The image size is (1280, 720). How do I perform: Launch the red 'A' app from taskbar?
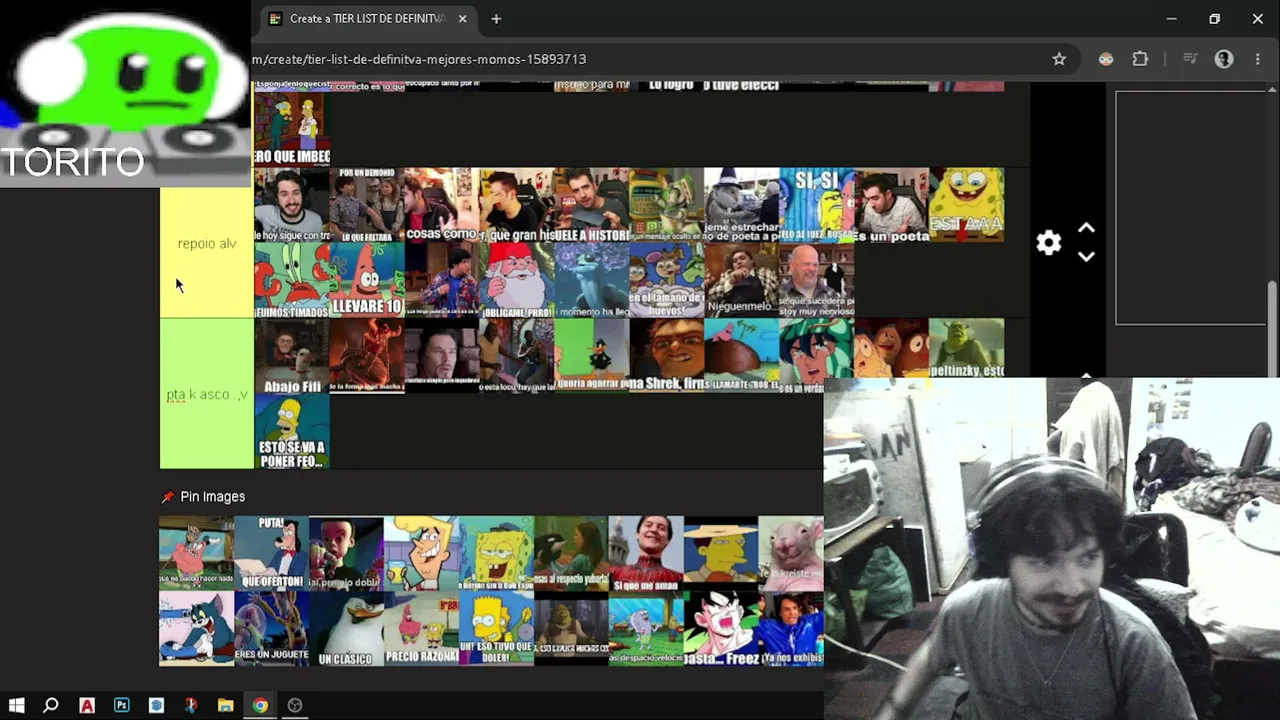coord(87,705)
